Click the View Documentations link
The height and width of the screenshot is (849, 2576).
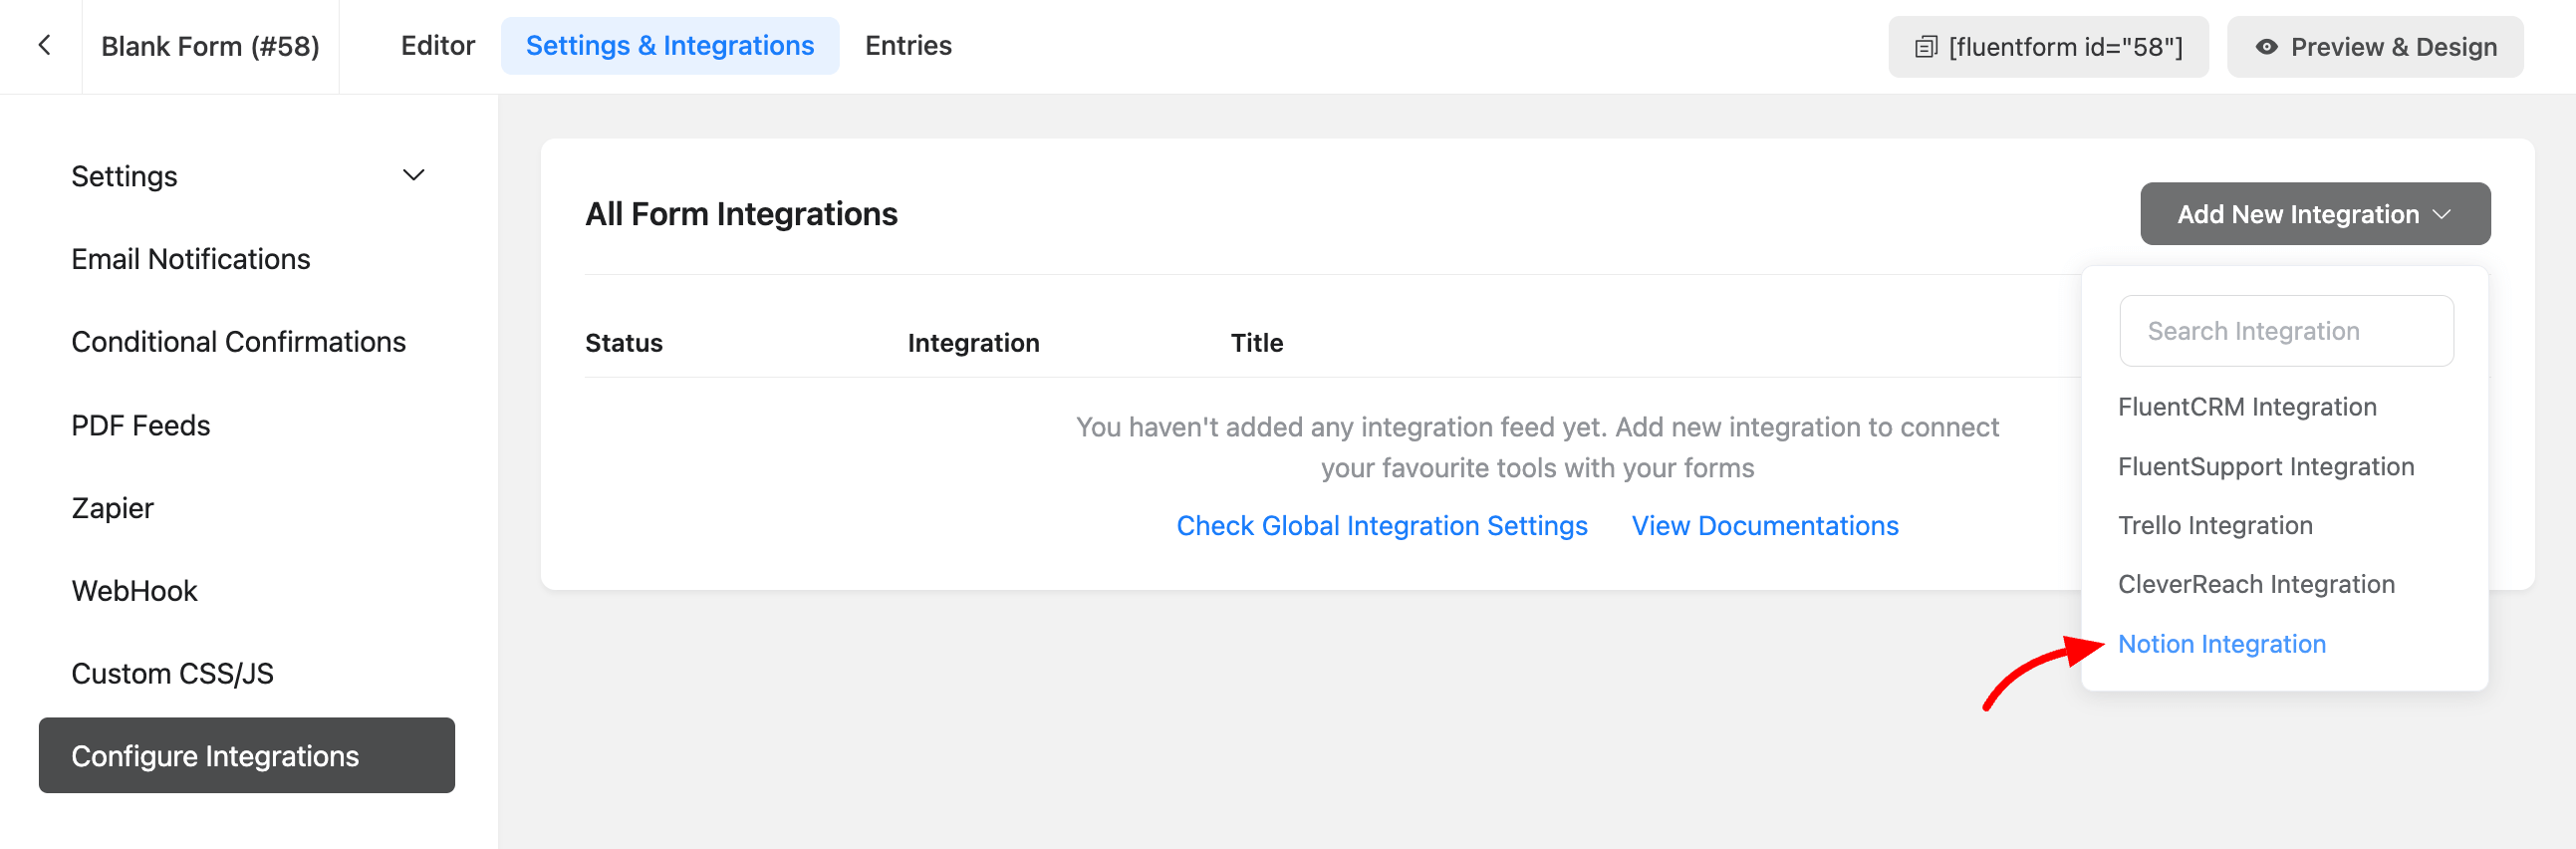[1764, 526]
